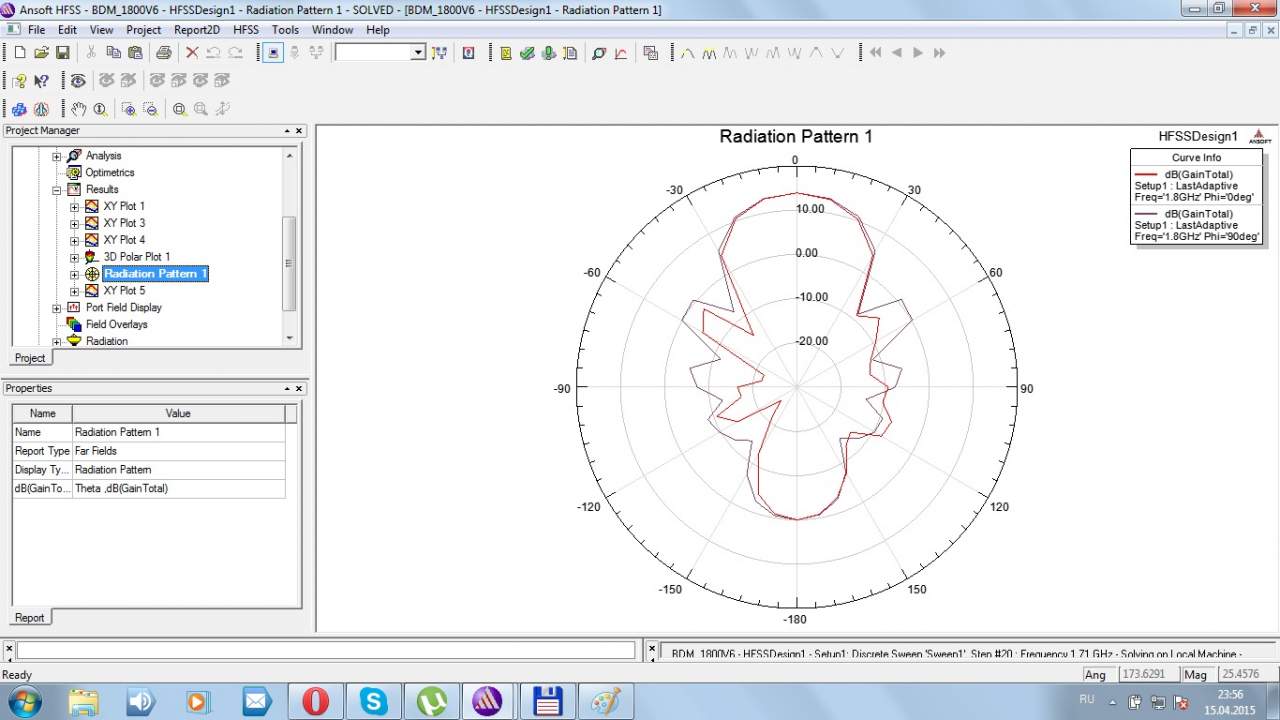Click the Open folder toolbar icon
Image resolution: width=1280 pixels, height=720 pixels.
click(41, 53)
